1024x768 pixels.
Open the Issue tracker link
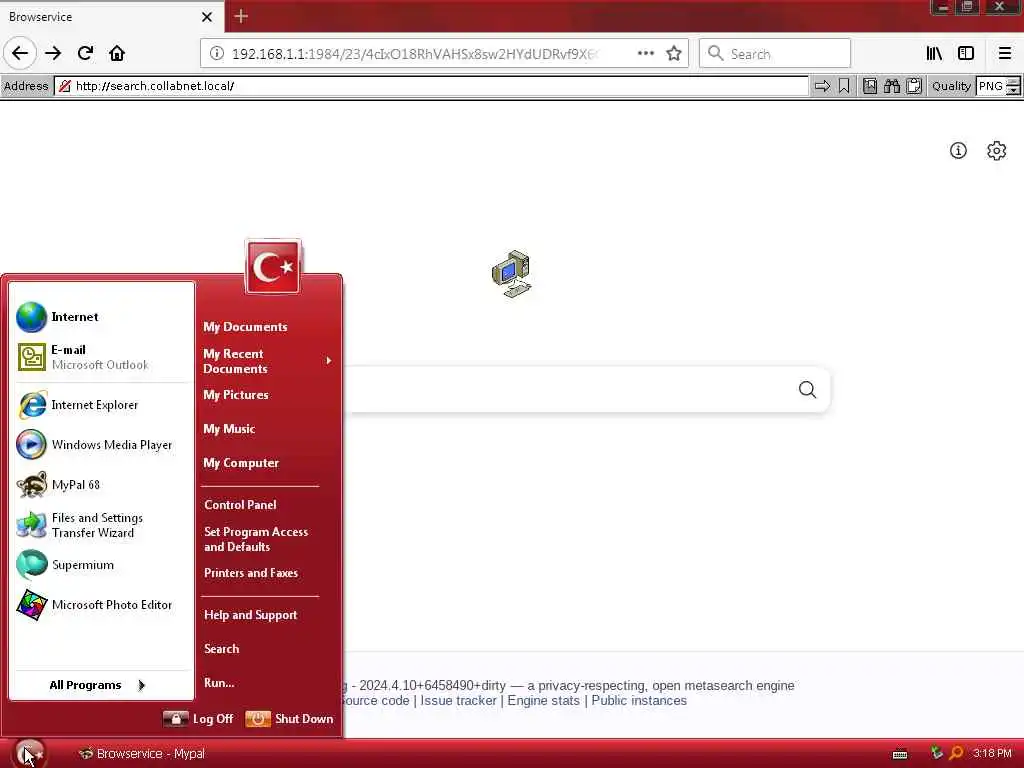coord(458,701)
